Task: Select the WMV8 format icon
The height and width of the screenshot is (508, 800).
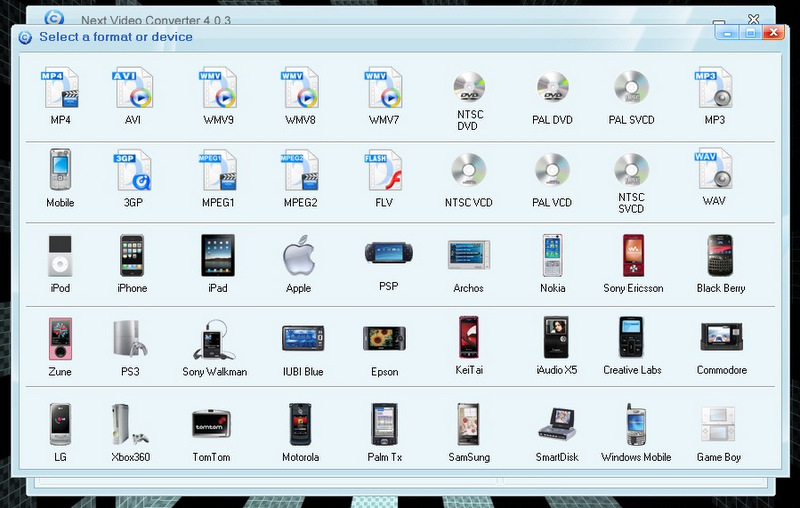Action: pyautogui.click(x=300, y=87)
